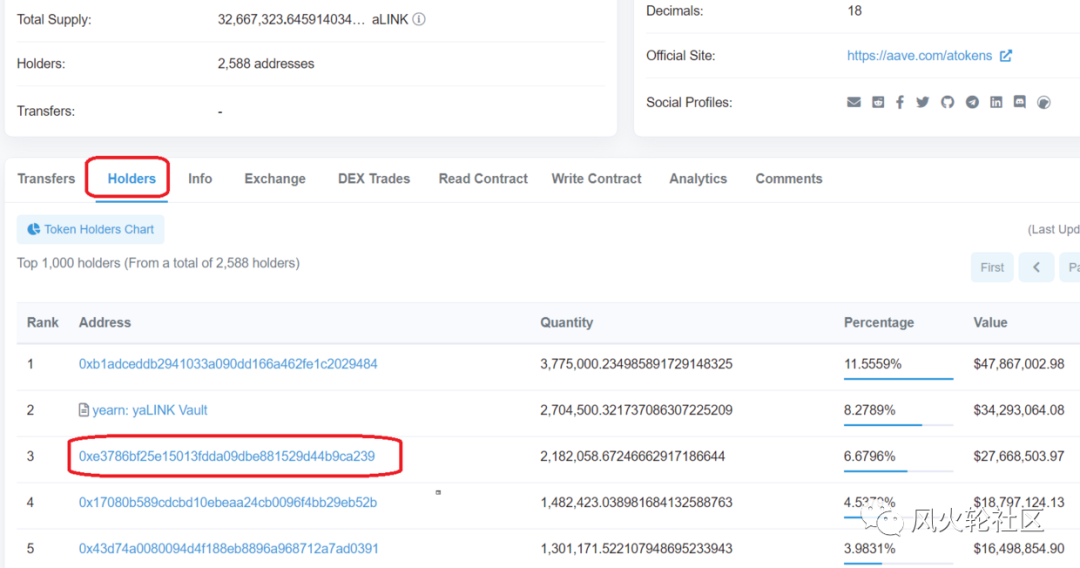The height and width of the screenshot is (568, 1080).
Task: Click the Quantity column header
Action: point(566,323)
